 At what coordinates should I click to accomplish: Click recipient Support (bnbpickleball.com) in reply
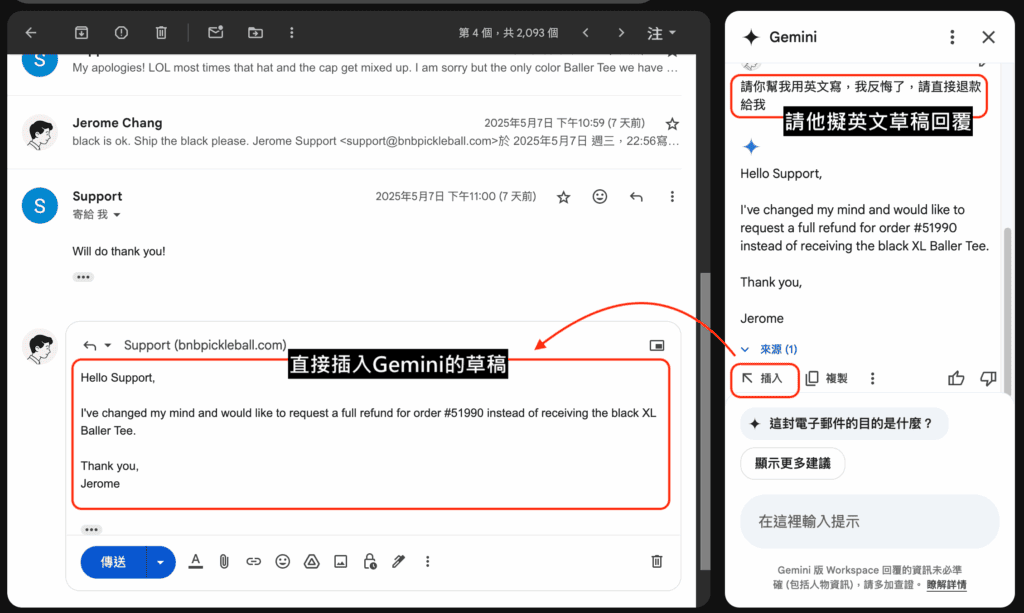click(x=205, y=345)
